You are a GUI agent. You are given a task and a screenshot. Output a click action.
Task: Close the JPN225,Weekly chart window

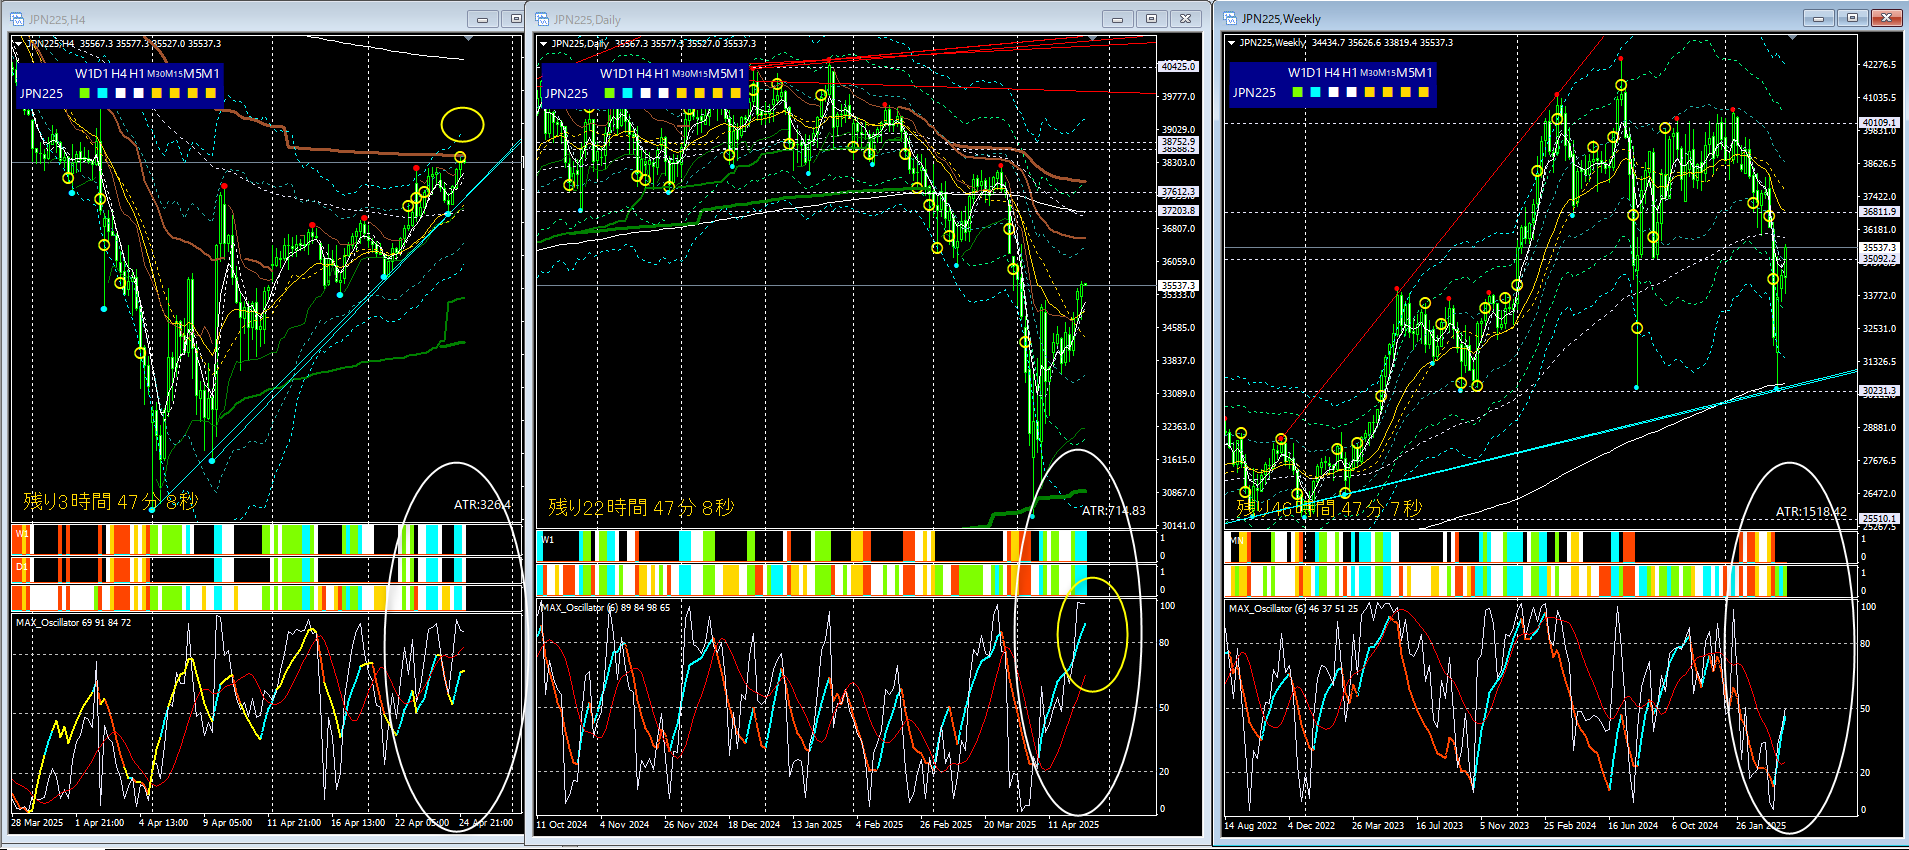[1886, 18]
